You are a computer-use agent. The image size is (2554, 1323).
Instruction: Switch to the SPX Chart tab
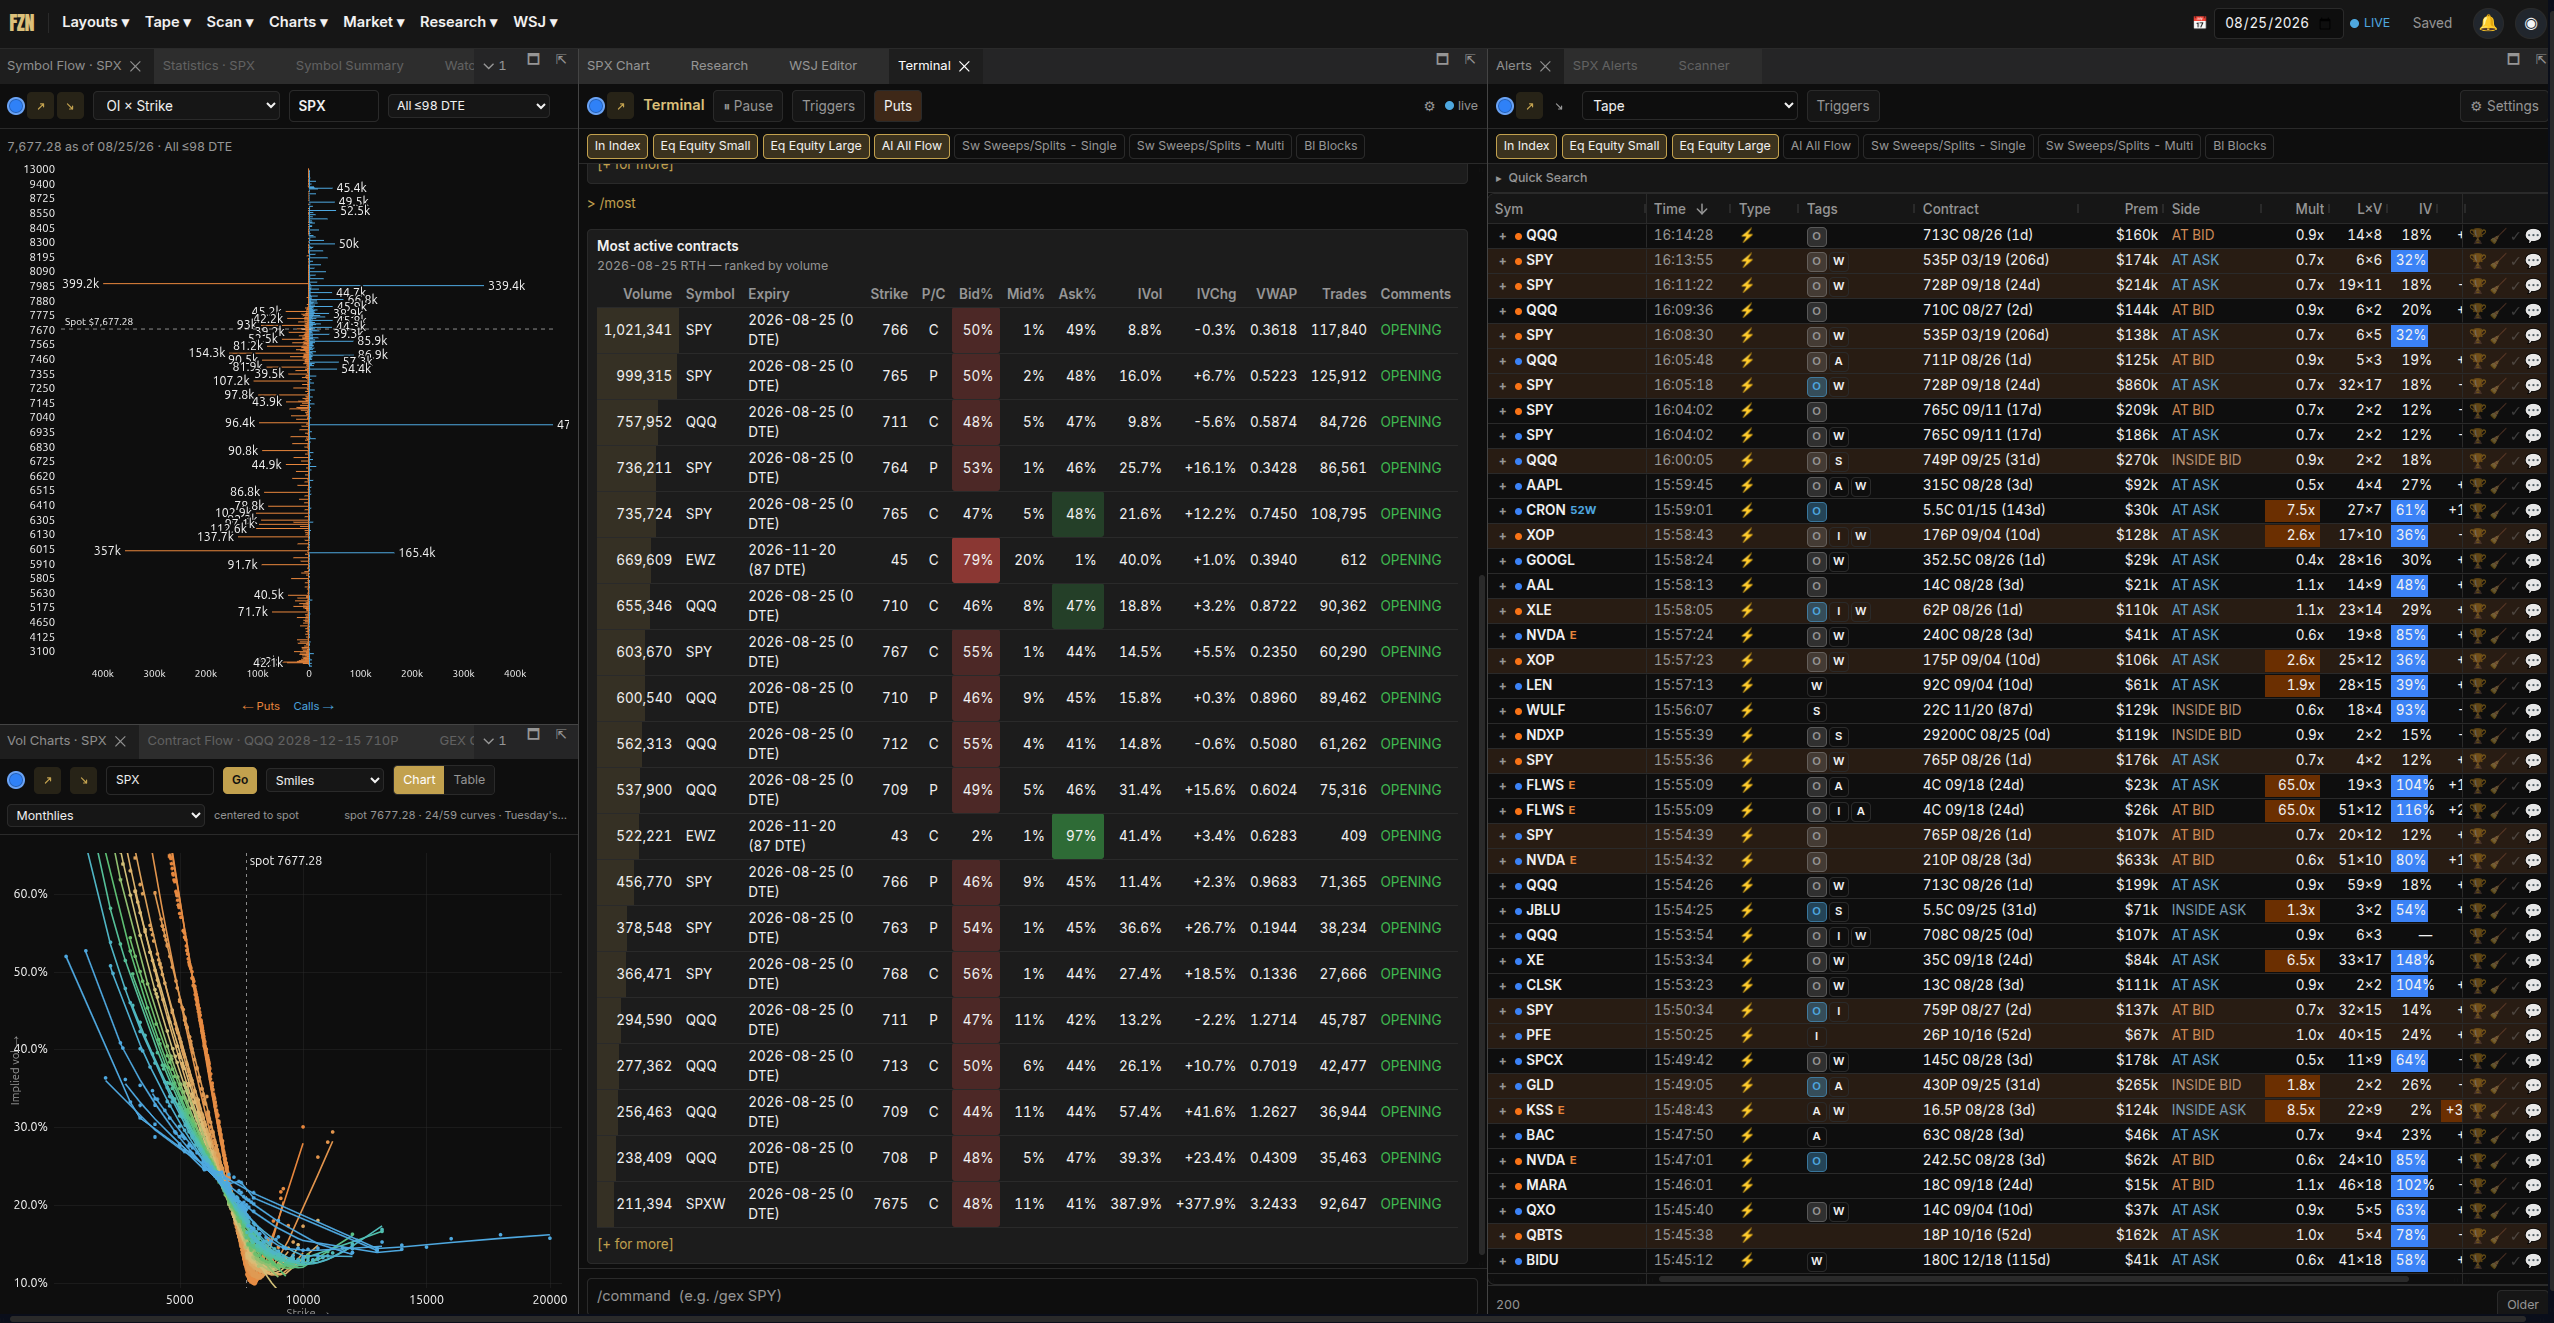[618, 66]
